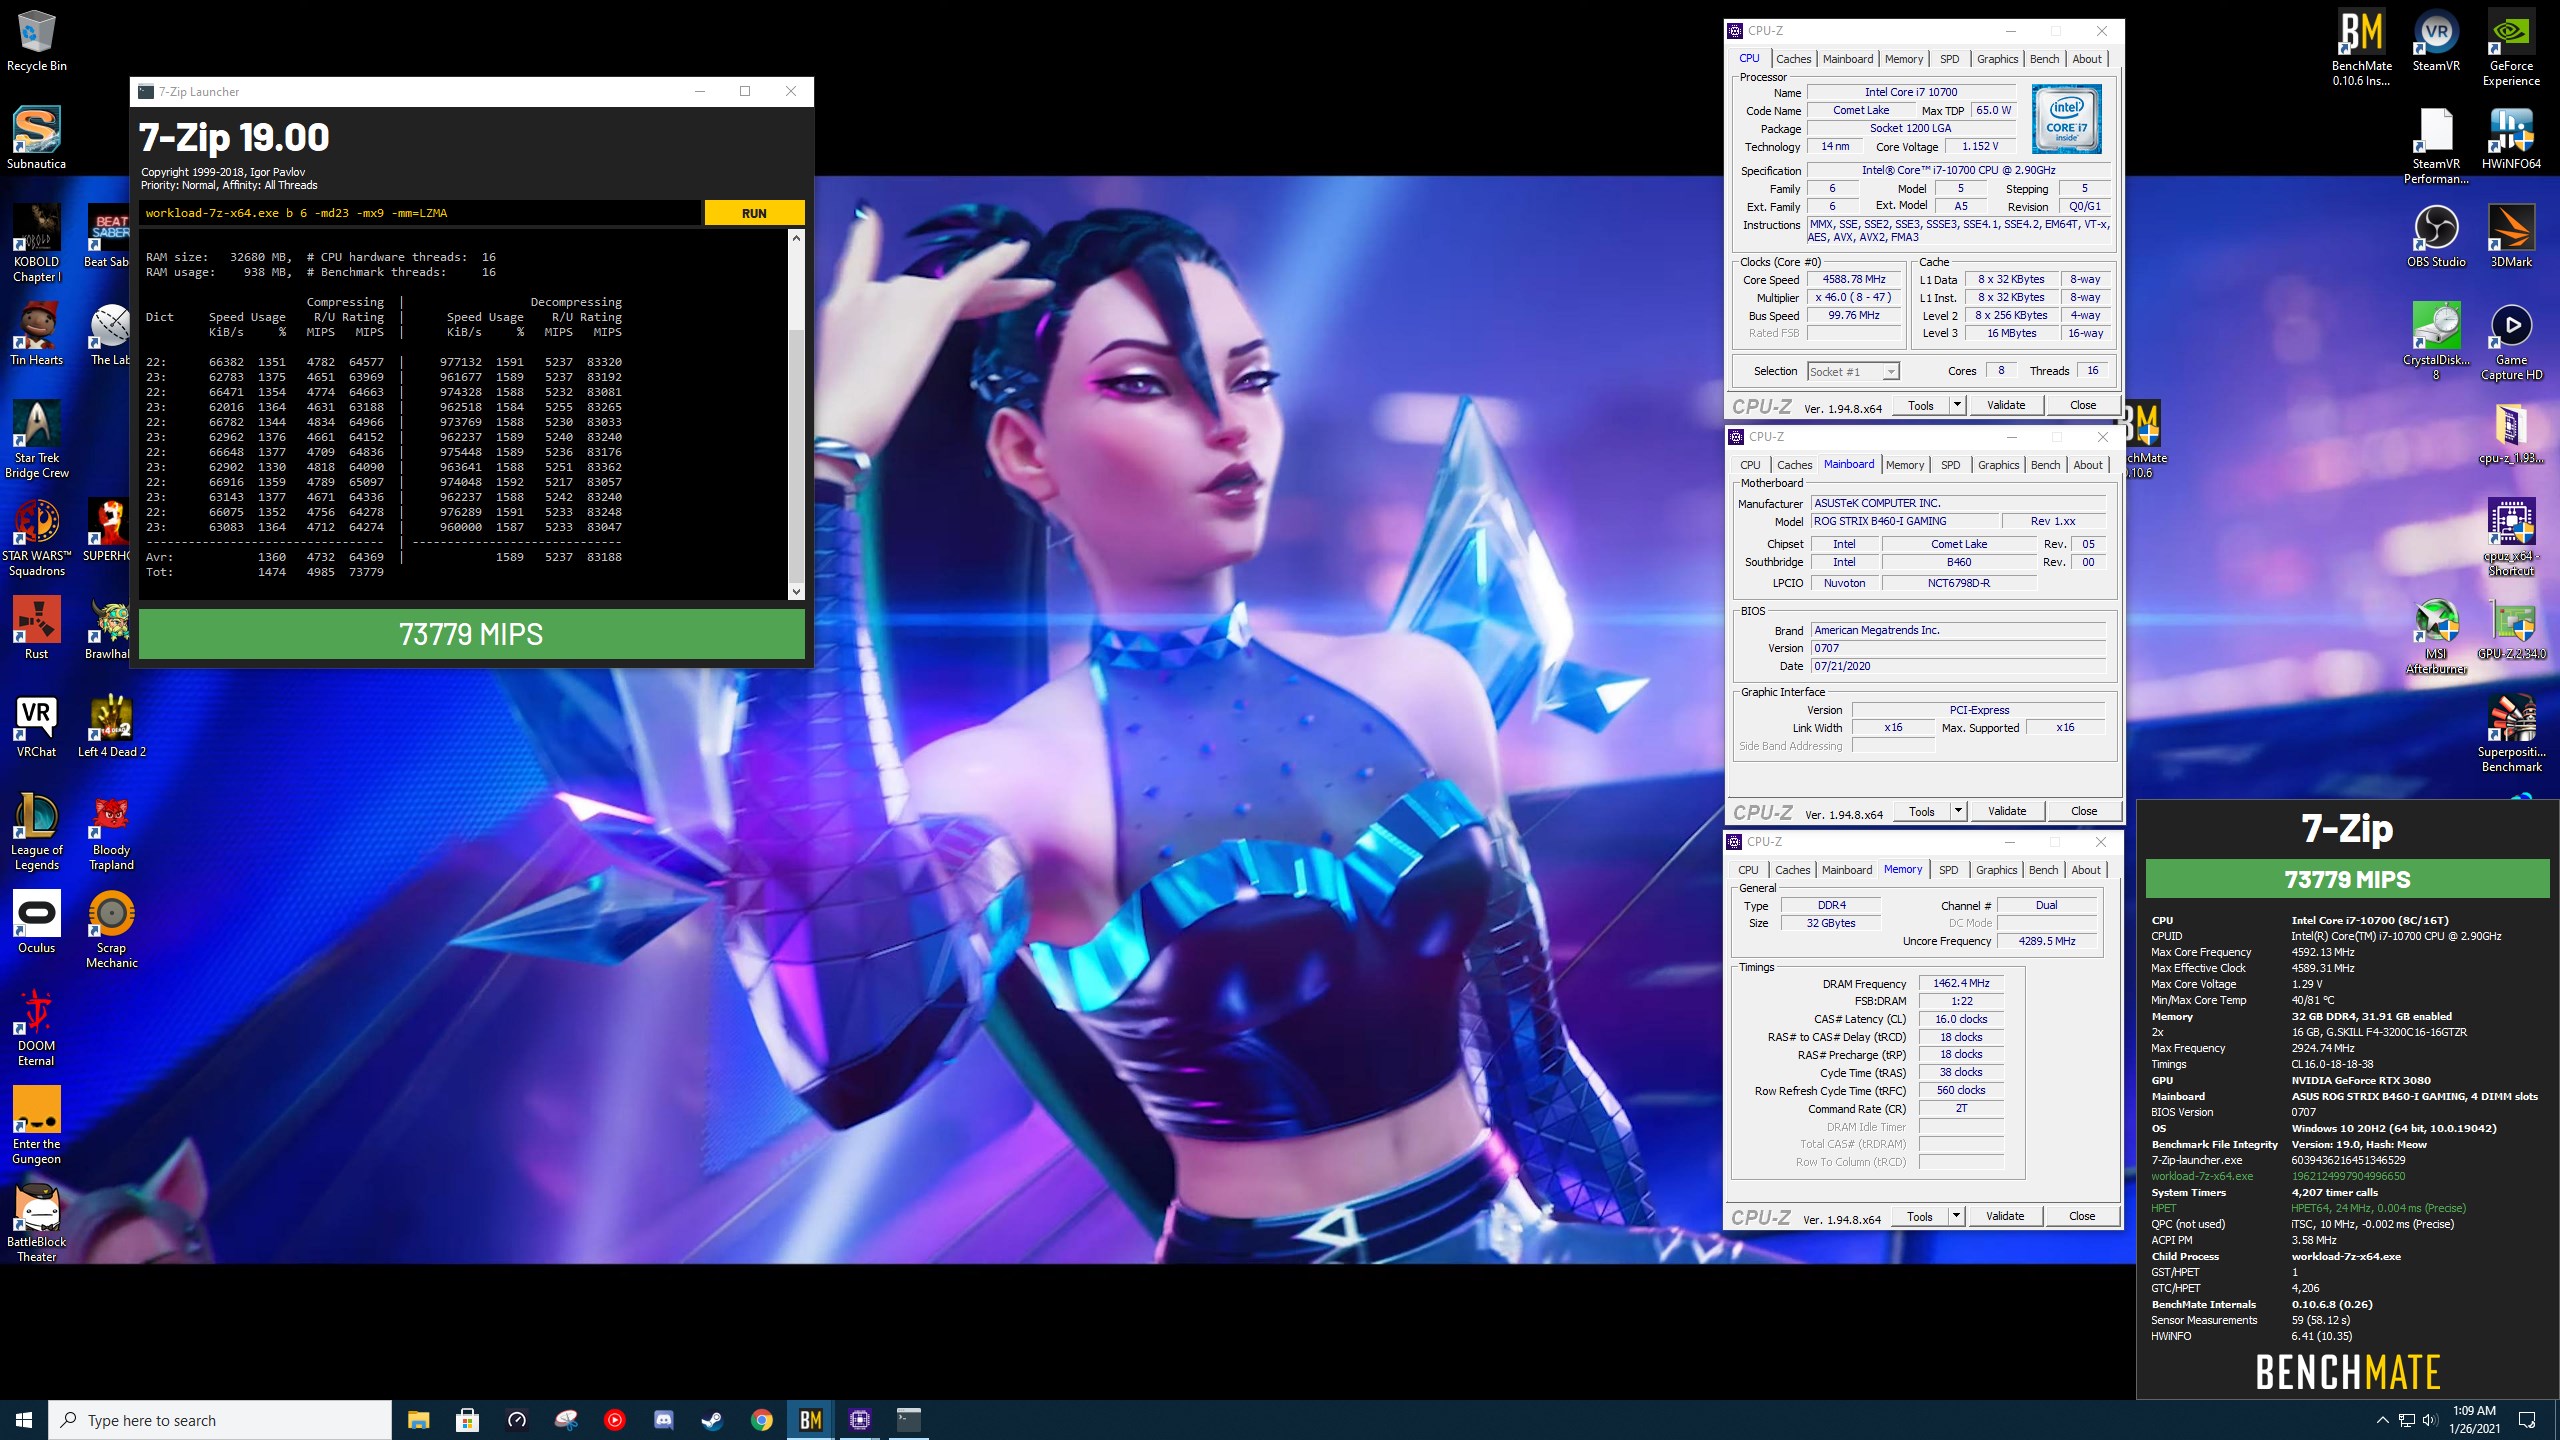Open the Tin Hearts desktop shortcut
The image size is (2560, 1440).
(x=37, y=335)
